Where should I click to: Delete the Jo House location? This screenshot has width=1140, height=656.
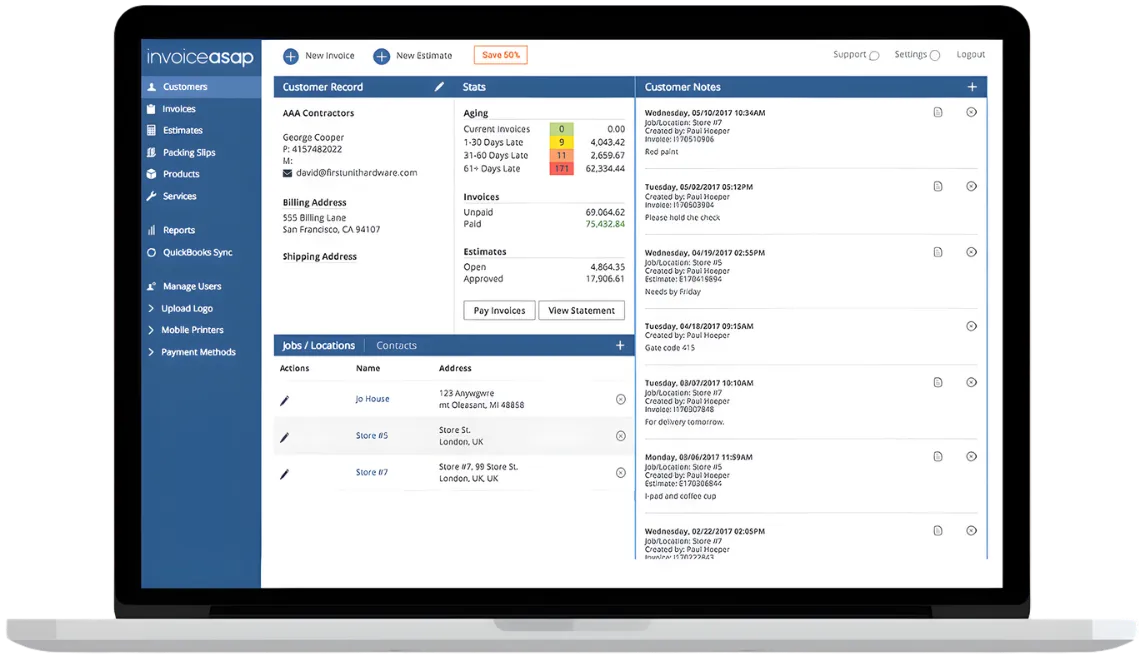coord(621,399)
